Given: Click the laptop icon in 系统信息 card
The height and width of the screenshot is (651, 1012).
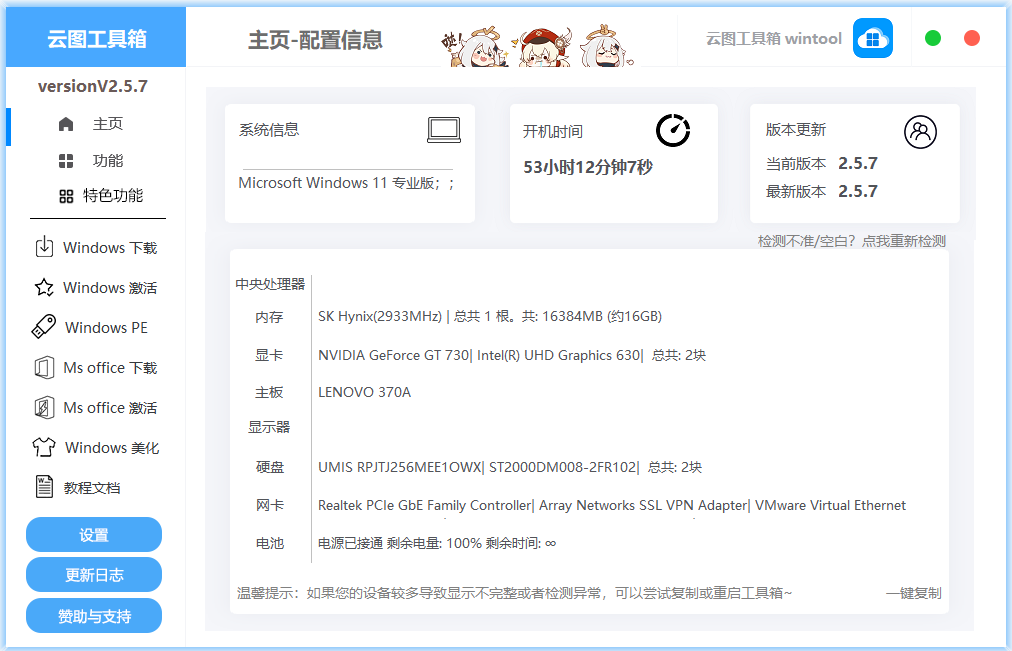Looking at the screenshot, I should coord(444,130).
